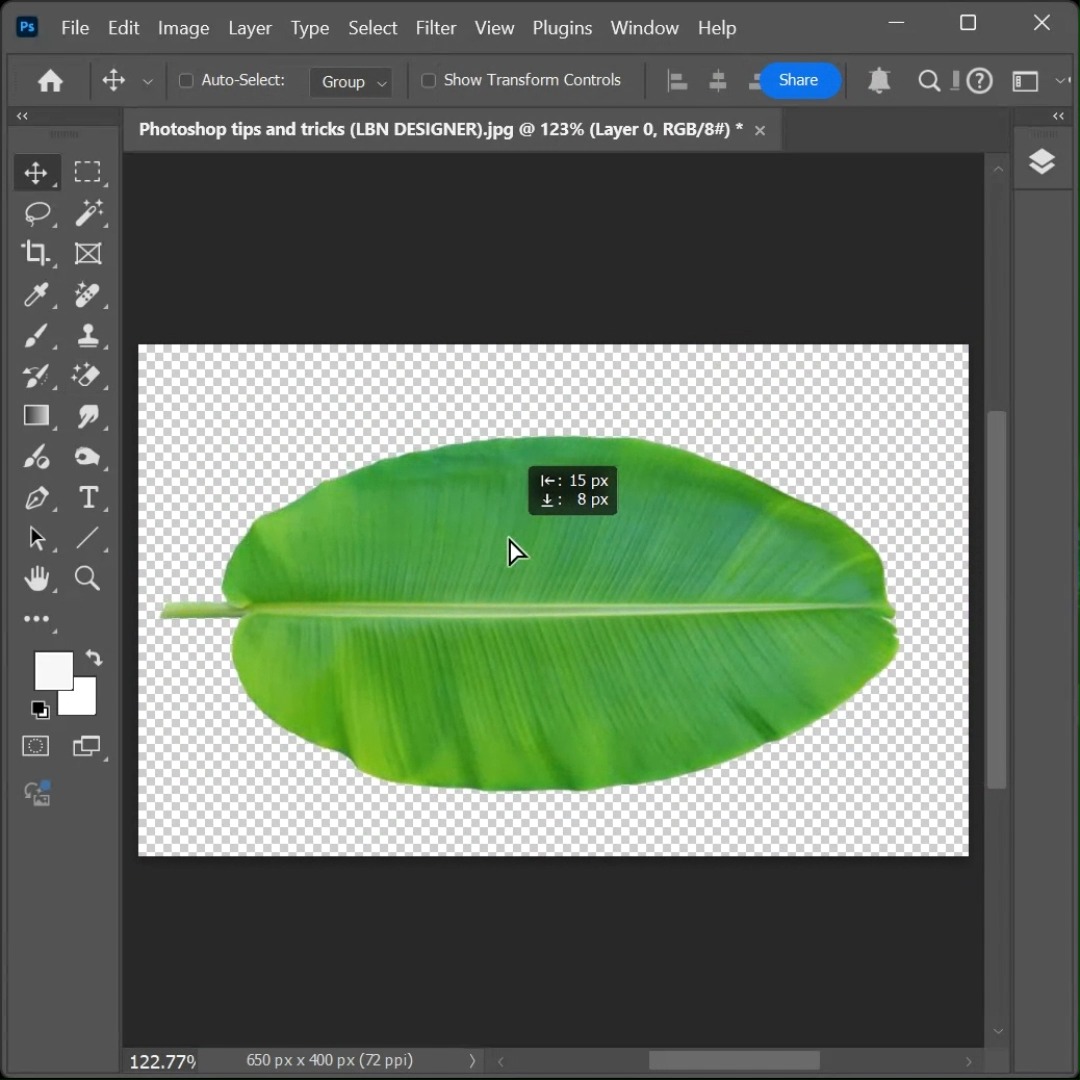Activate the Horizontal Type tool

coord(88,497)
